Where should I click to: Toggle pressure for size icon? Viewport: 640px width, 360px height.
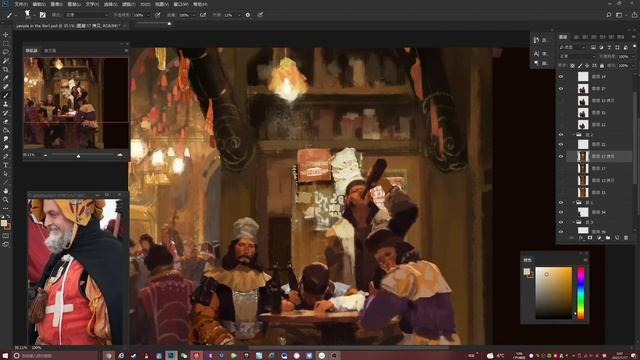point(260,15)
